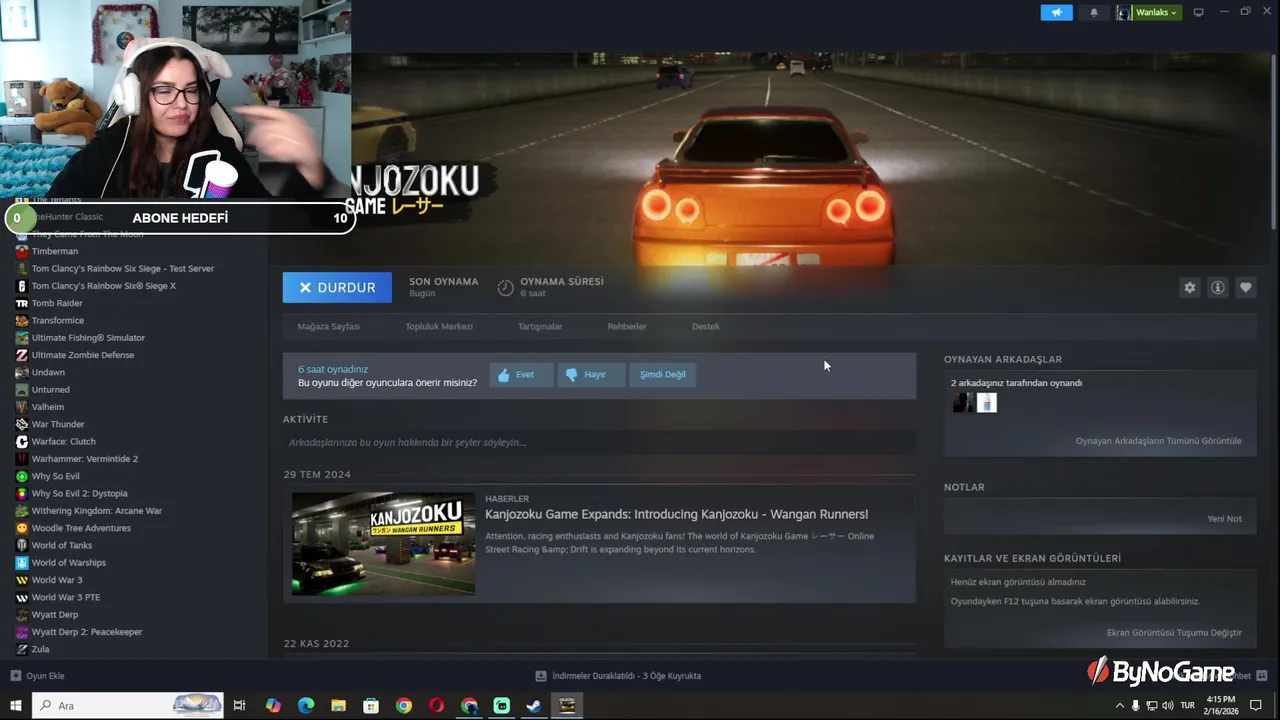1280x720 pixels.
Task: Click the Woodle Tree Adventures icon
Action: 22,528
